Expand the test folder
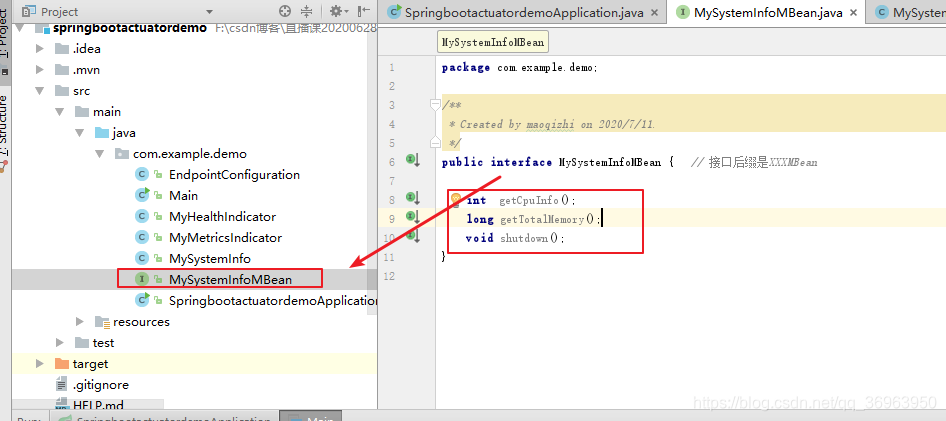946x421 pixels. point(60,343)
